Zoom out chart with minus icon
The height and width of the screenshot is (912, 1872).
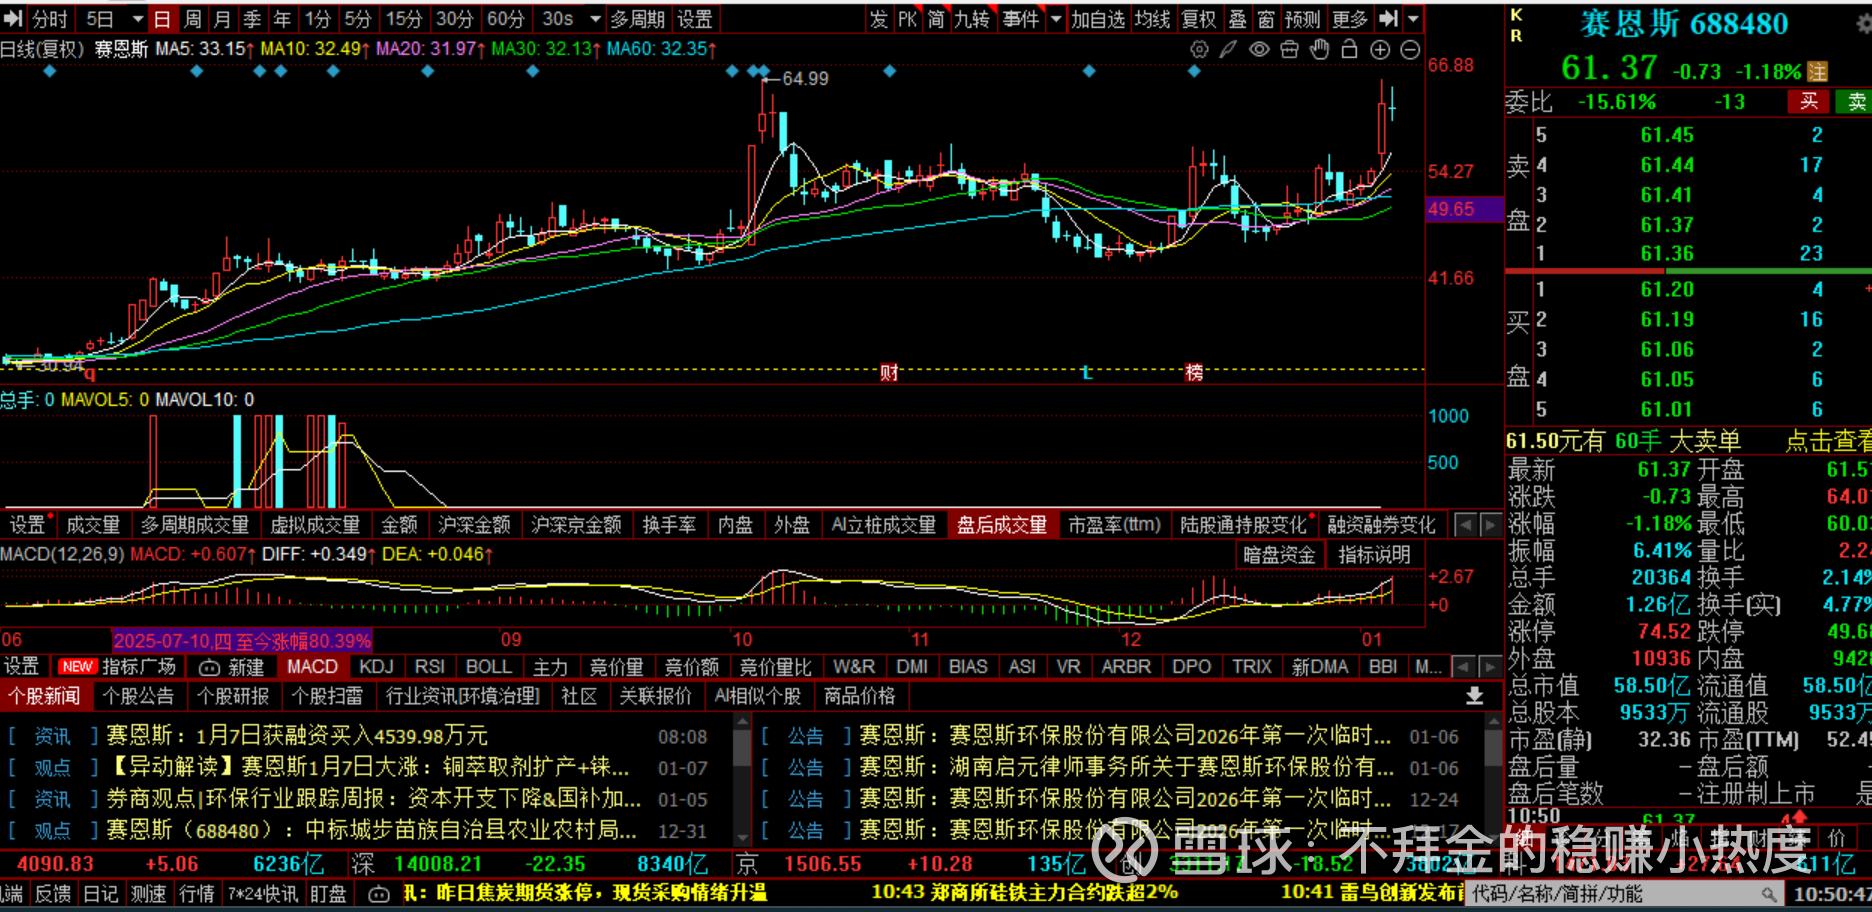(1410, 49)
